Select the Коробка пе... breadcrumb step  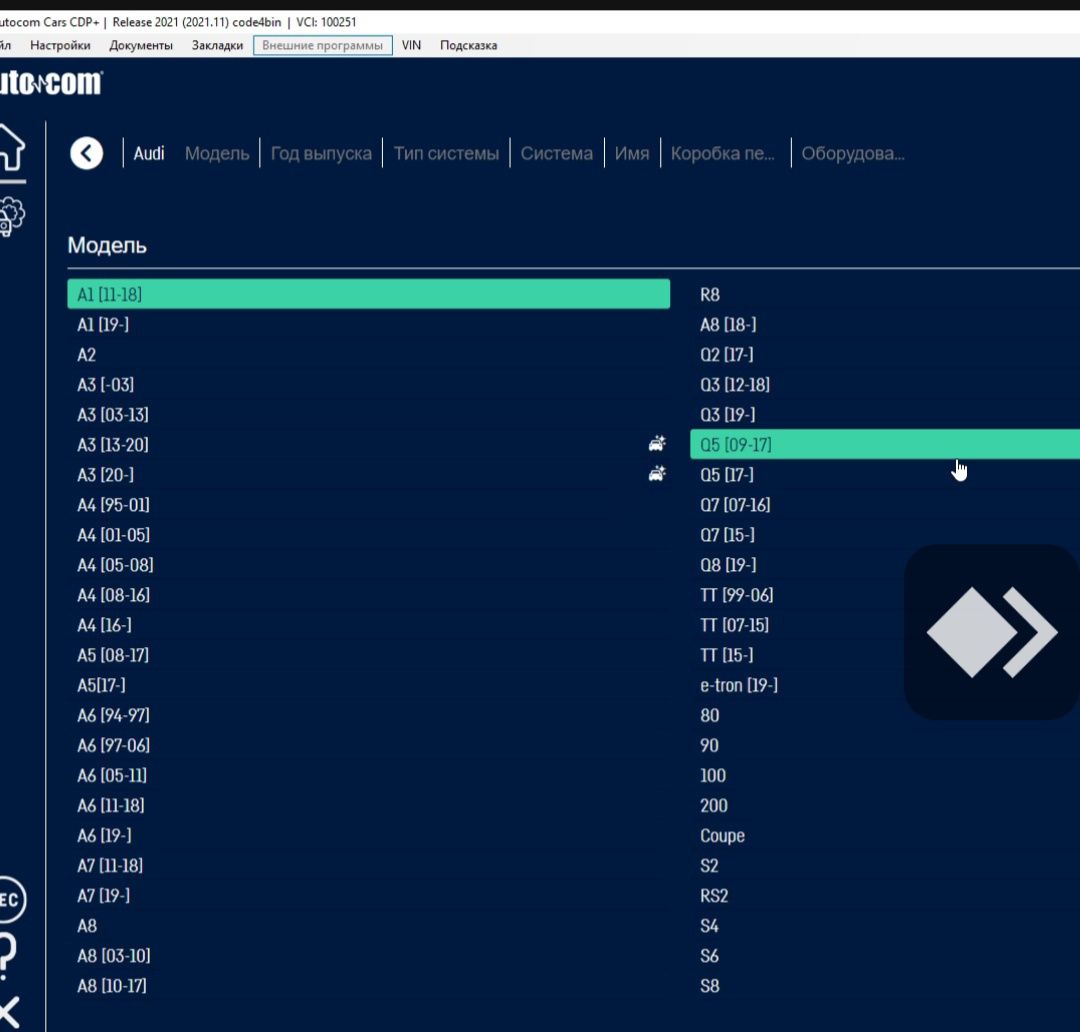[x=723, y=153]
